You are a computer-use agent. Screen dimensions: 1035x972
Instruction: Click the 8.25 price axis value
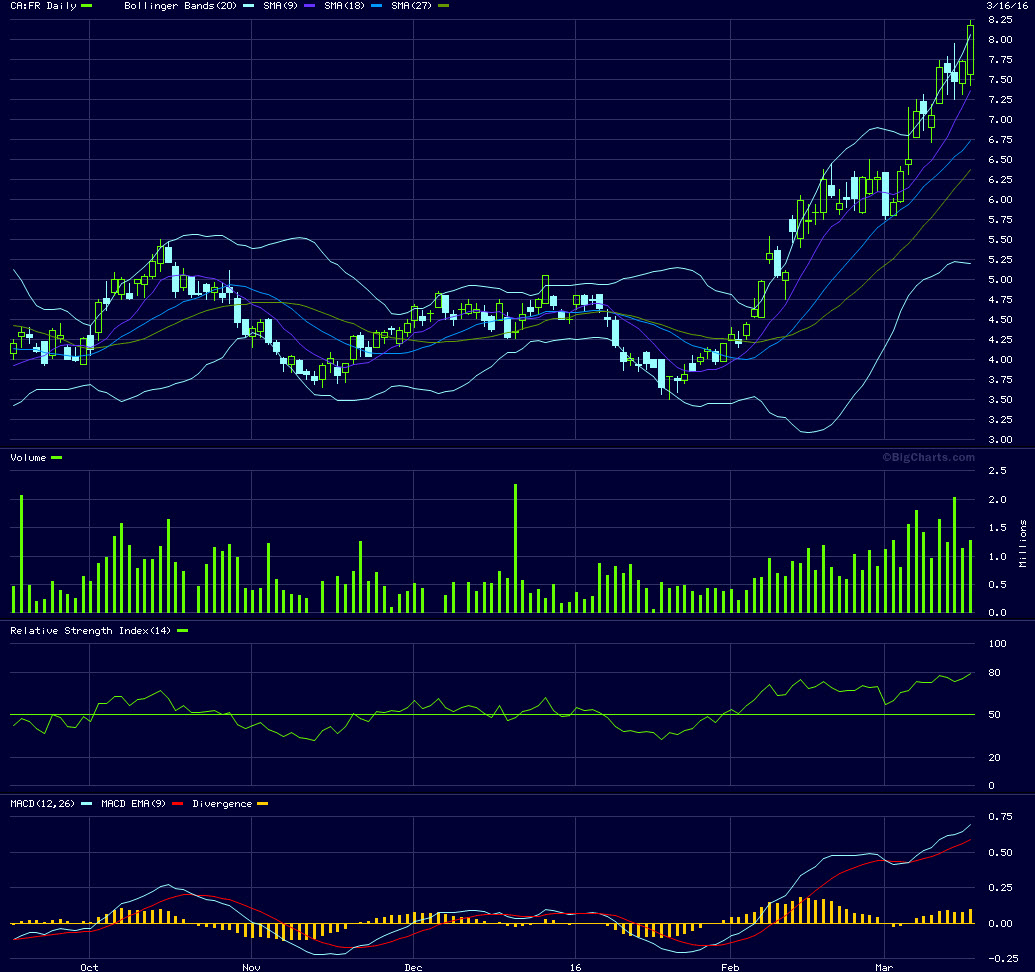pos(1000,20)
